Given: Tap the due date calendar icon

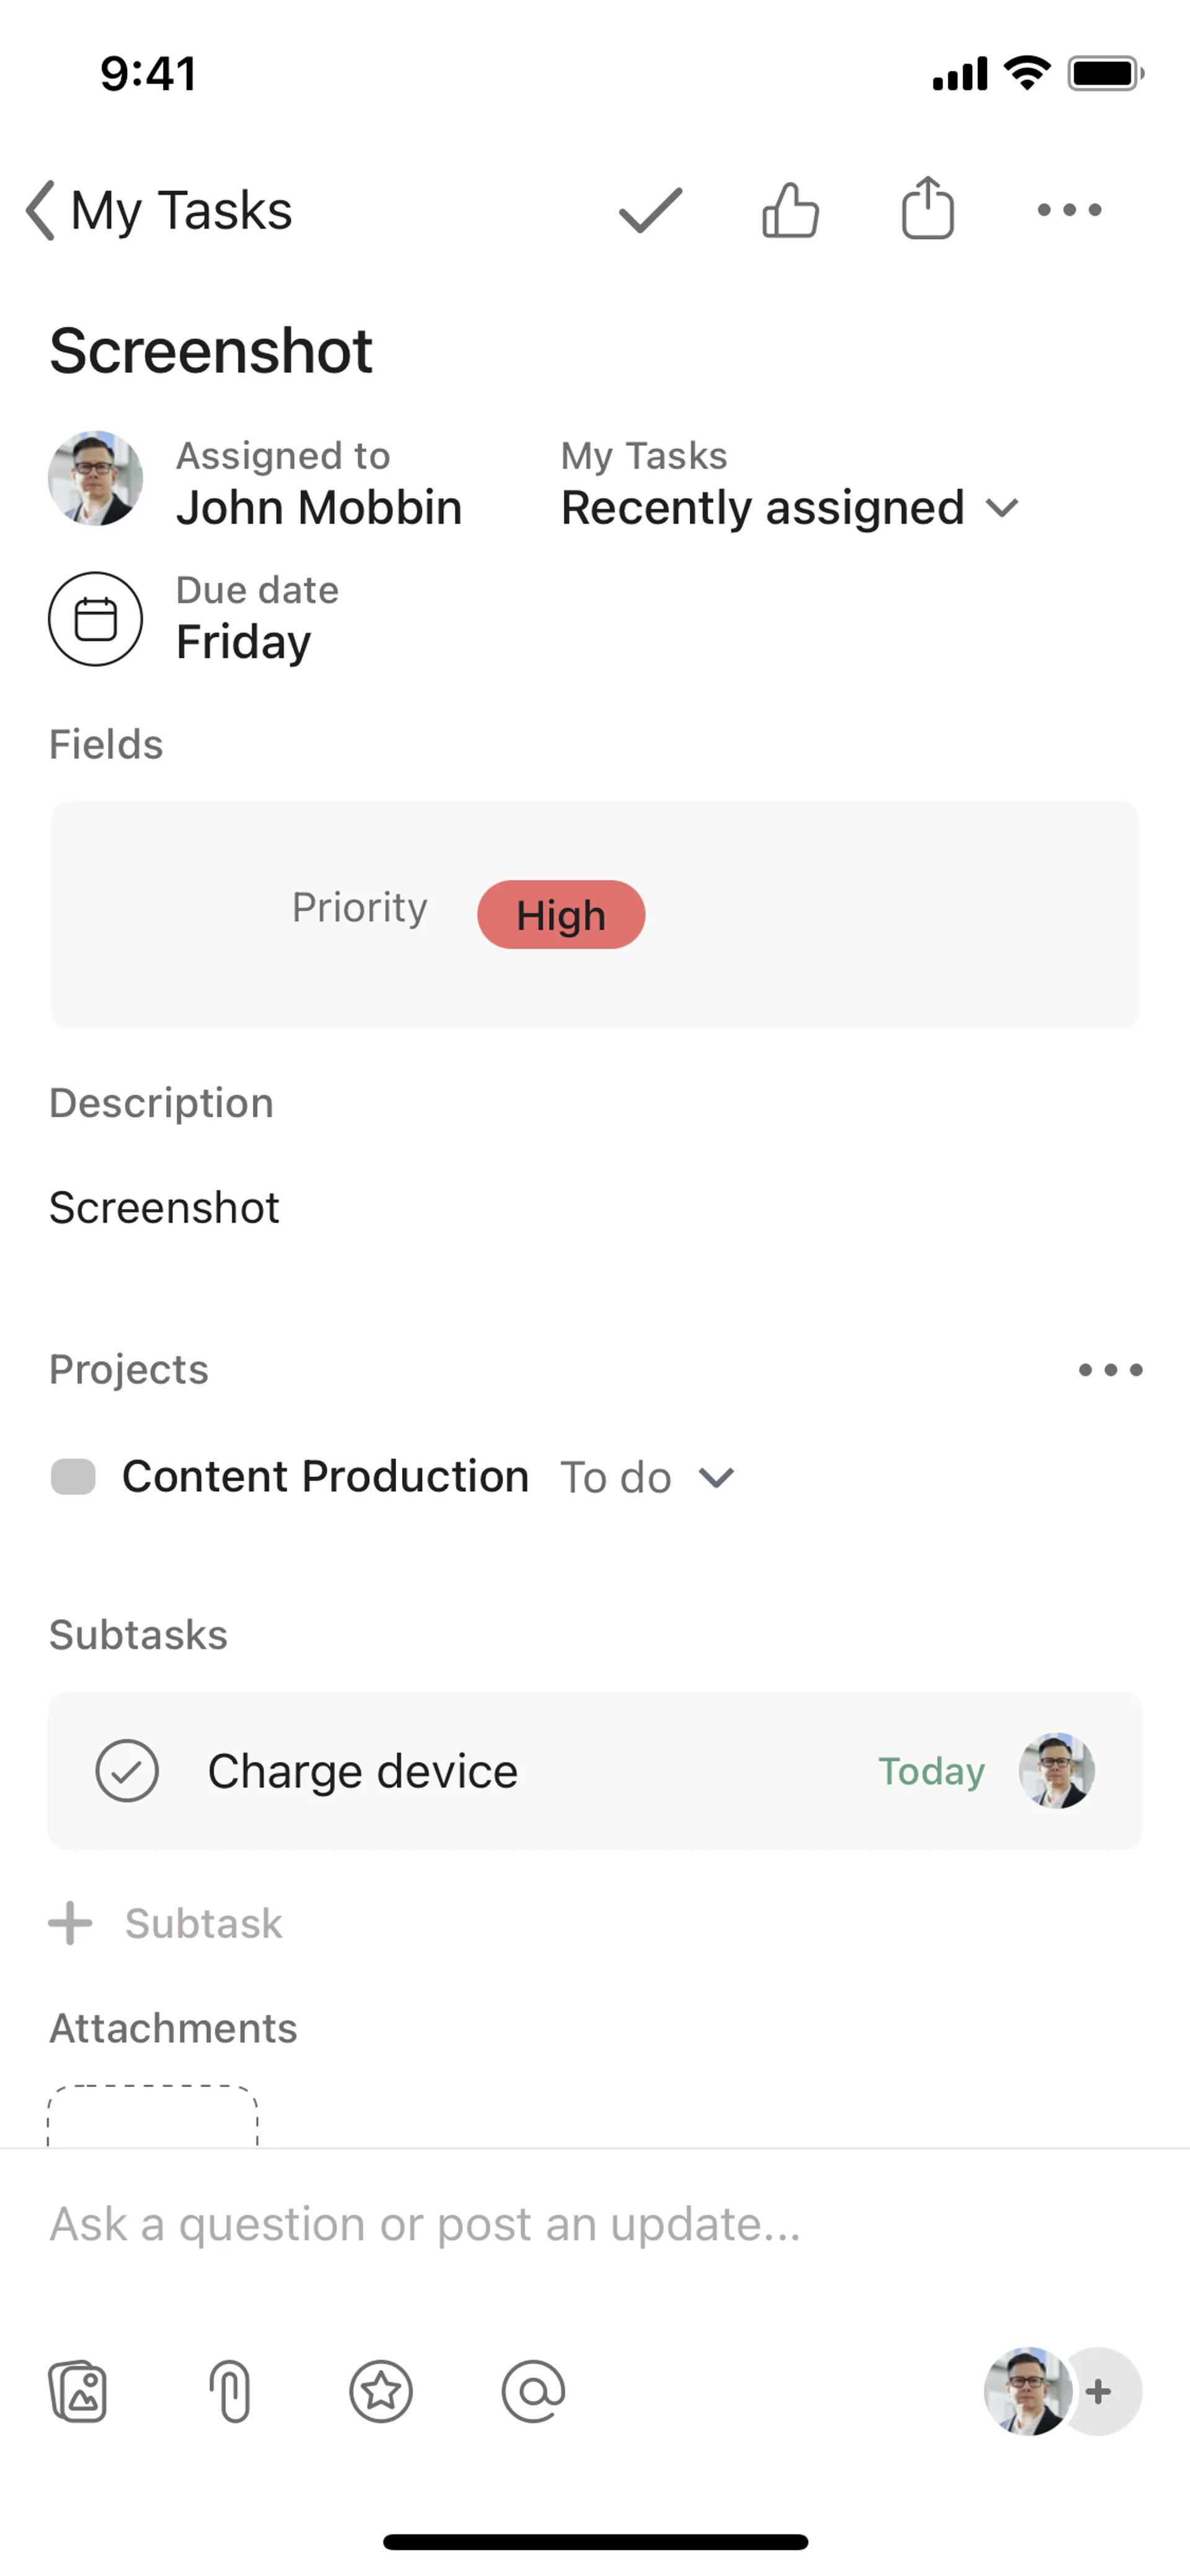Looking at the screenshot, I should (96, 619).
